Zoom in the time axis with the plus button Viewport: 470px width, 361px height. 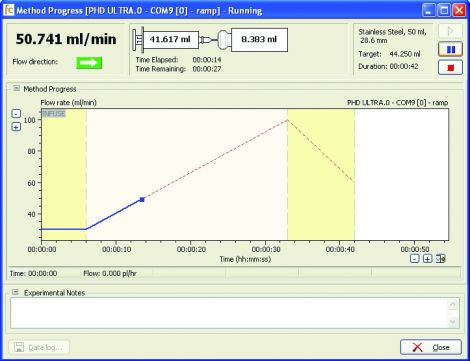click(x=427, y=258)
